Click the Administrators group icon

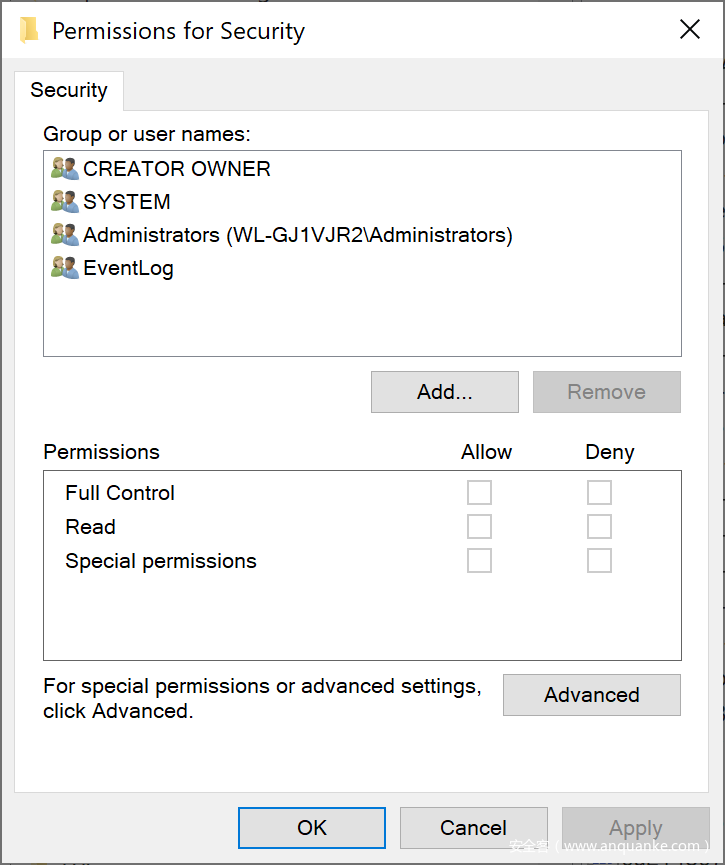tap(65, 235)
